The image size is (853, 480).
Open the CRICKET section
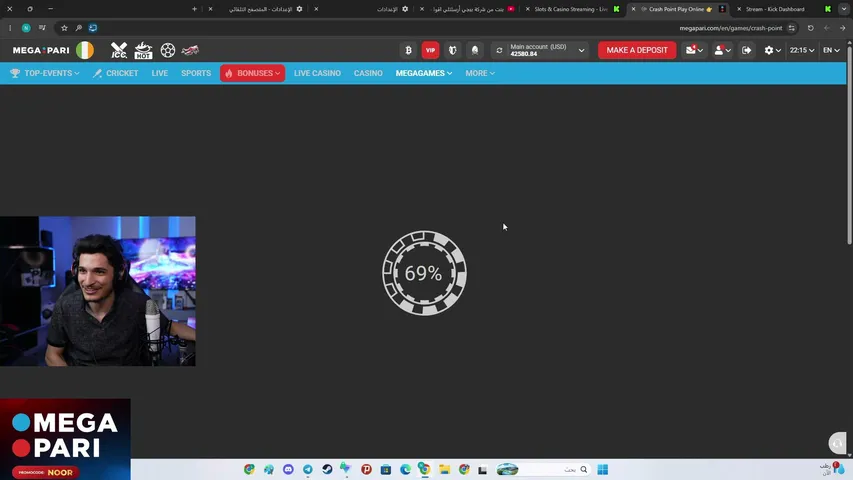point(115,73)
